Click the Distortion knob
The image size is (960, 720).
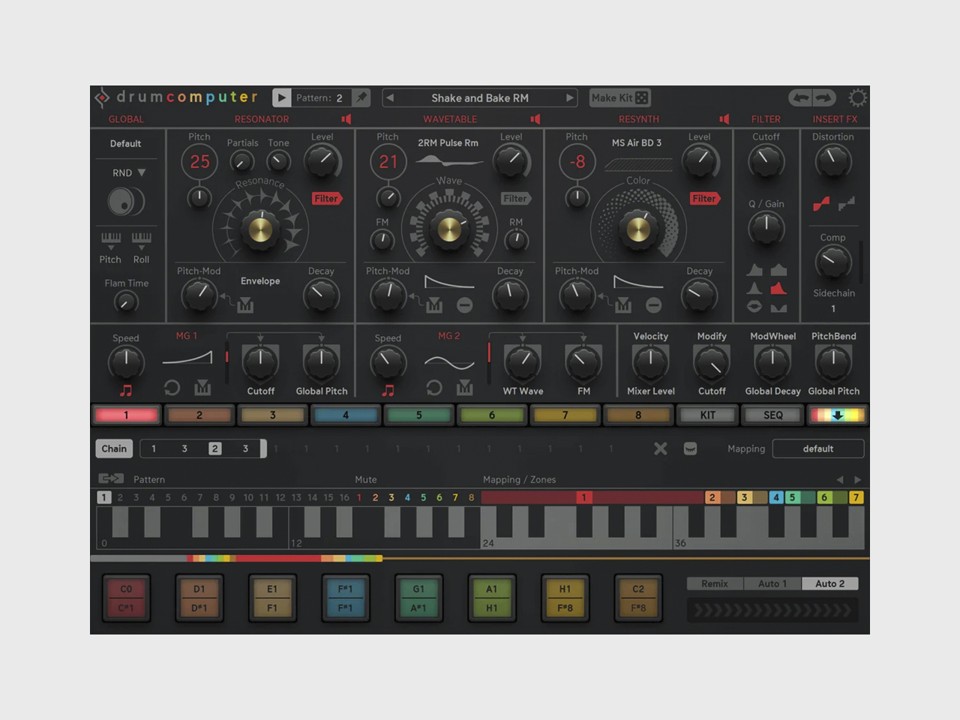tap(833, 162)
